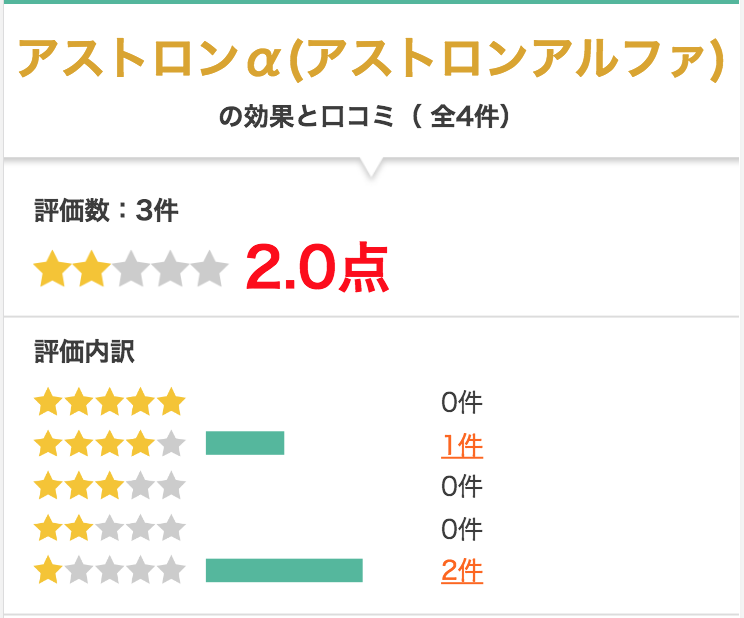The height and width of the screenshot is (618, 744).
Task: Click the 0件 count for three stars
Action: click(x=462, y=486)
